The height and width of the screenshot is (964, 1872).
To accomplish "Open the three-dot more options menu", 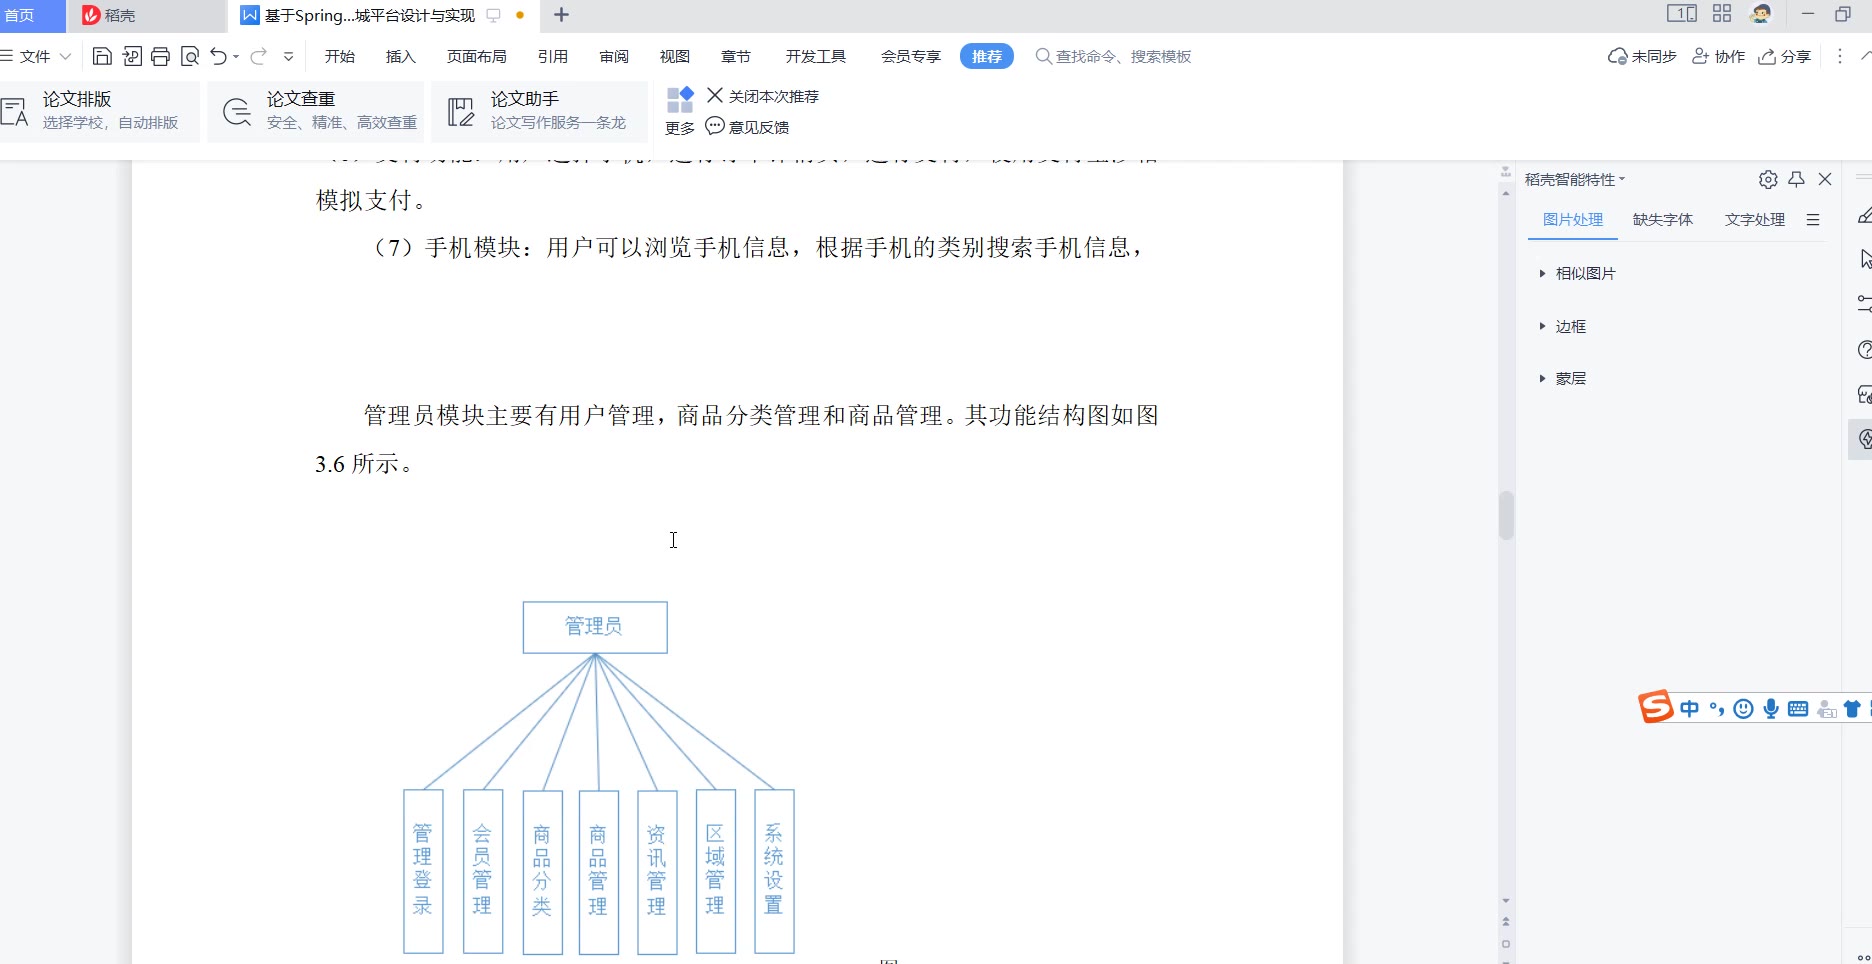I will coord(1840,56).
